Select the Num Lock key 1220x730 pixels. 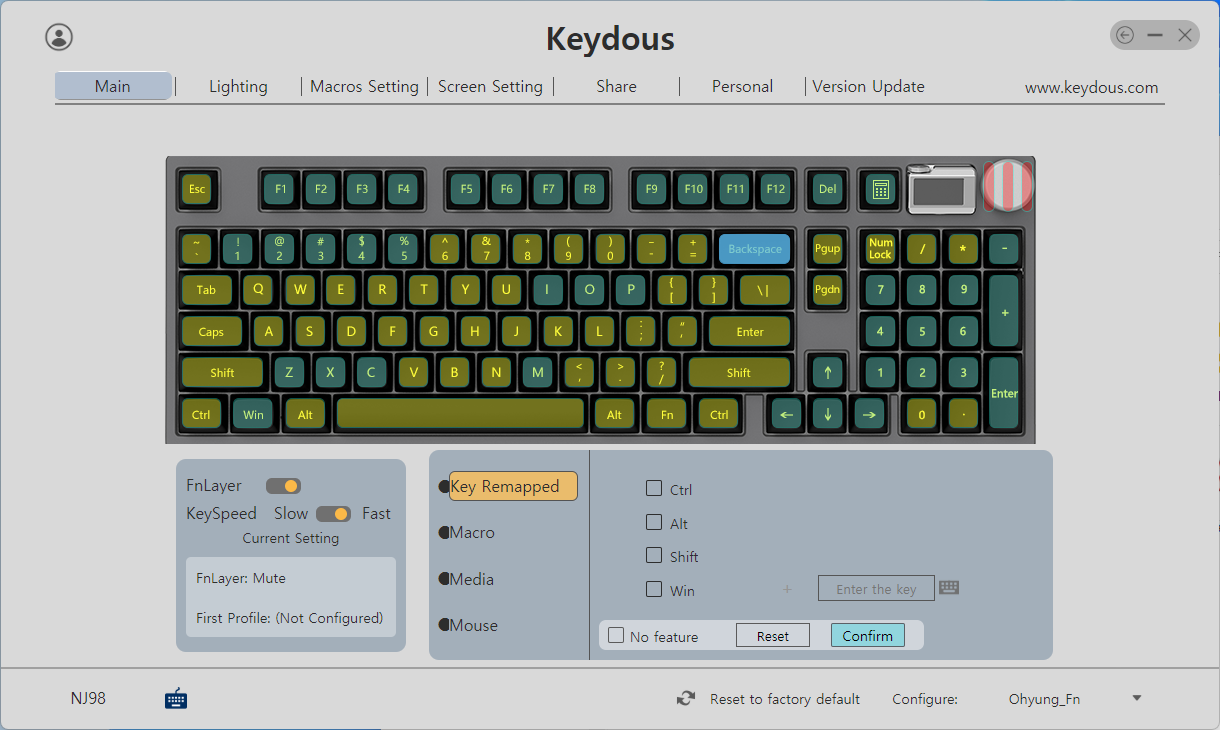[x=880, y=249]
